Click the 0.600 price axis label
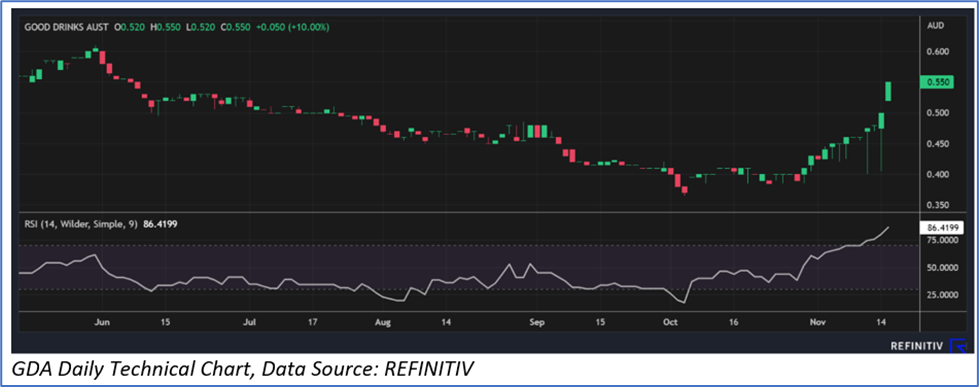 pos(937,51)
